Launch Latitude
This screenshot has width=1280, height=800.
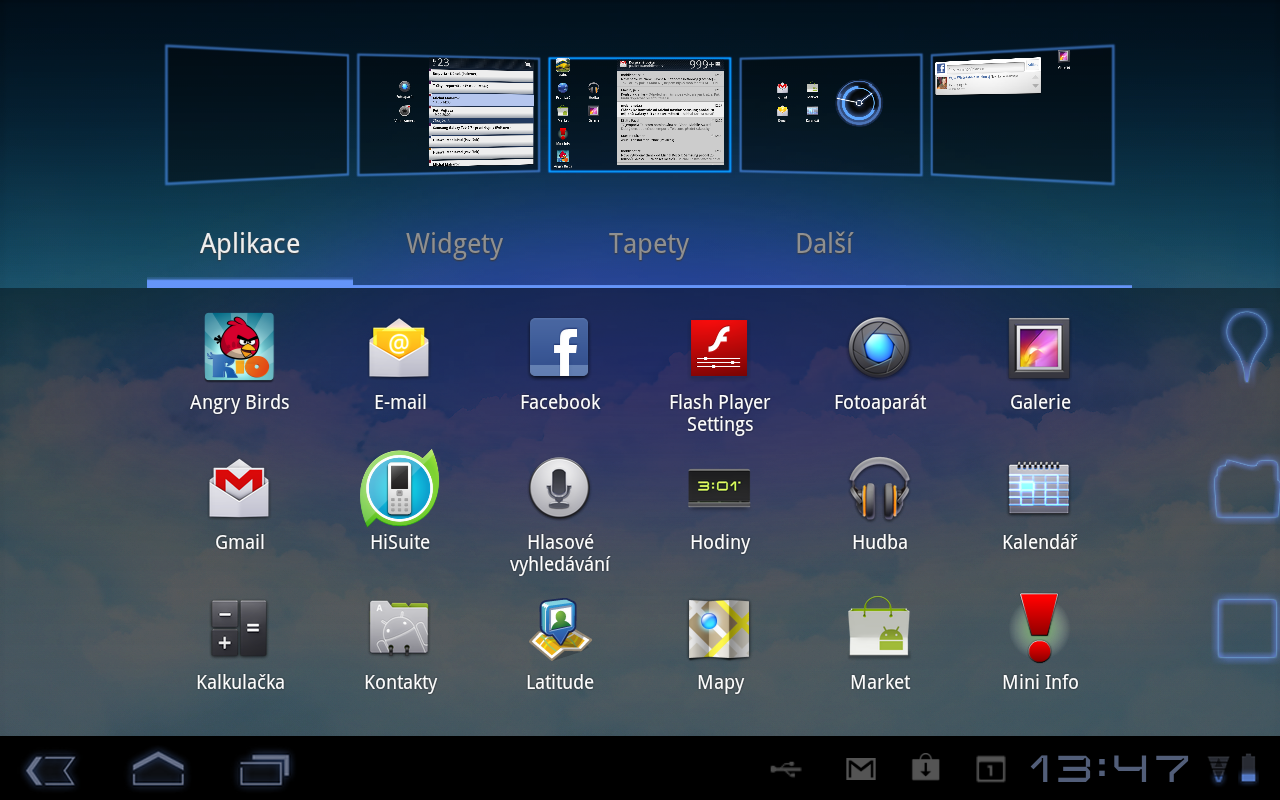click(560, 628)
